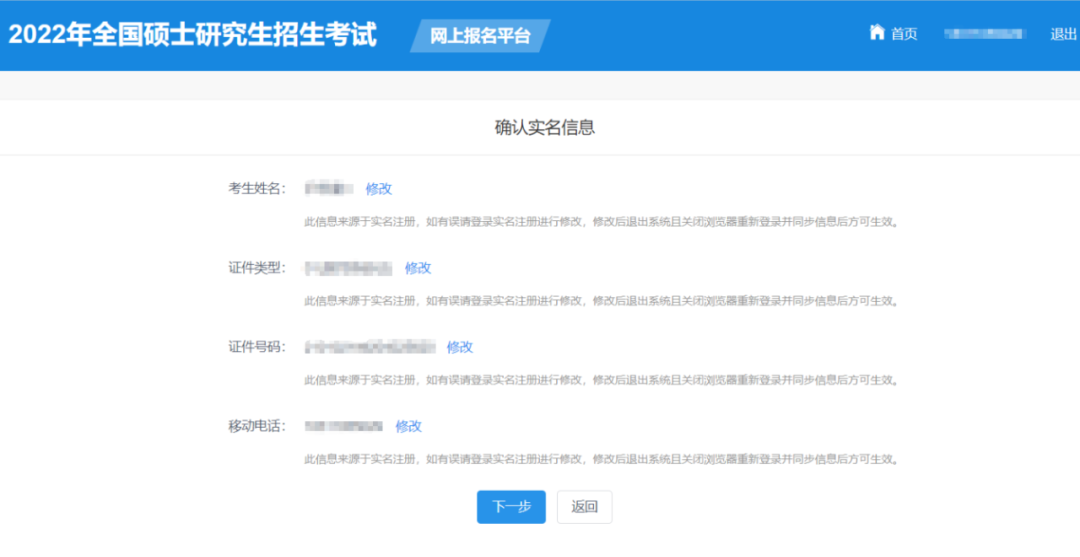Screen dimensions: 1080x557
Task: Click the blurred username in the header
Action: click(x=985, y=34)
